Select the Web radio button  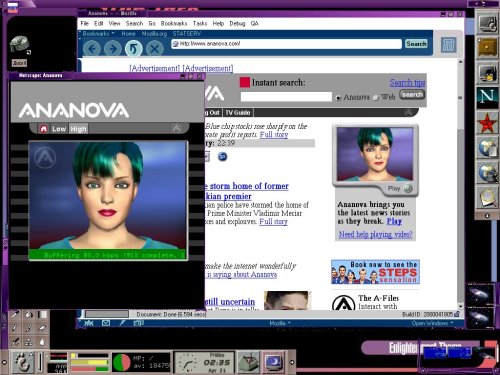click(376, 98)
